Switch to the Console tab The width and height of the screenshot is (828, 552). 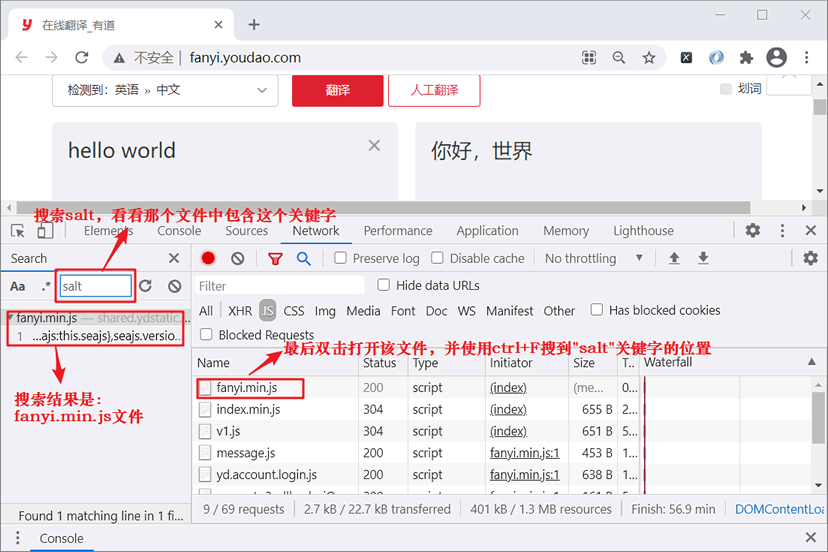point(179,231)
